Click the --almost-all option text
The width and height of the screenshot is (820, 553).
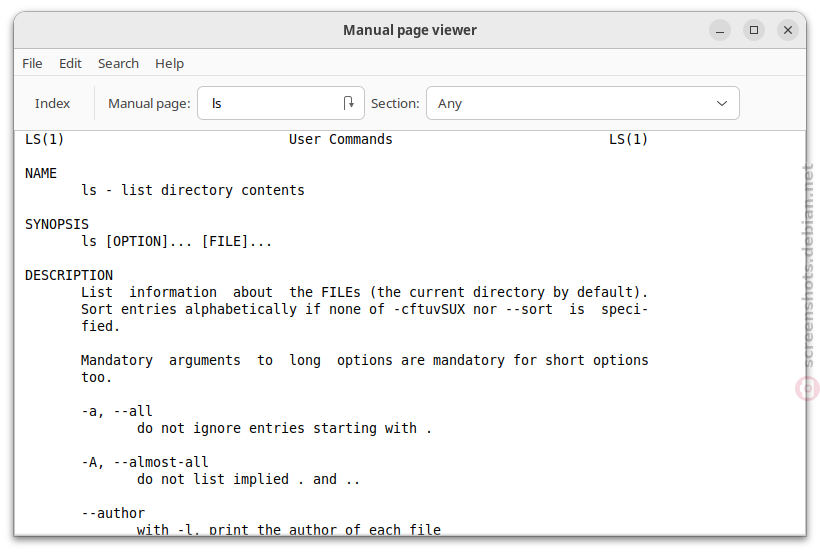(x=161, y=462)
